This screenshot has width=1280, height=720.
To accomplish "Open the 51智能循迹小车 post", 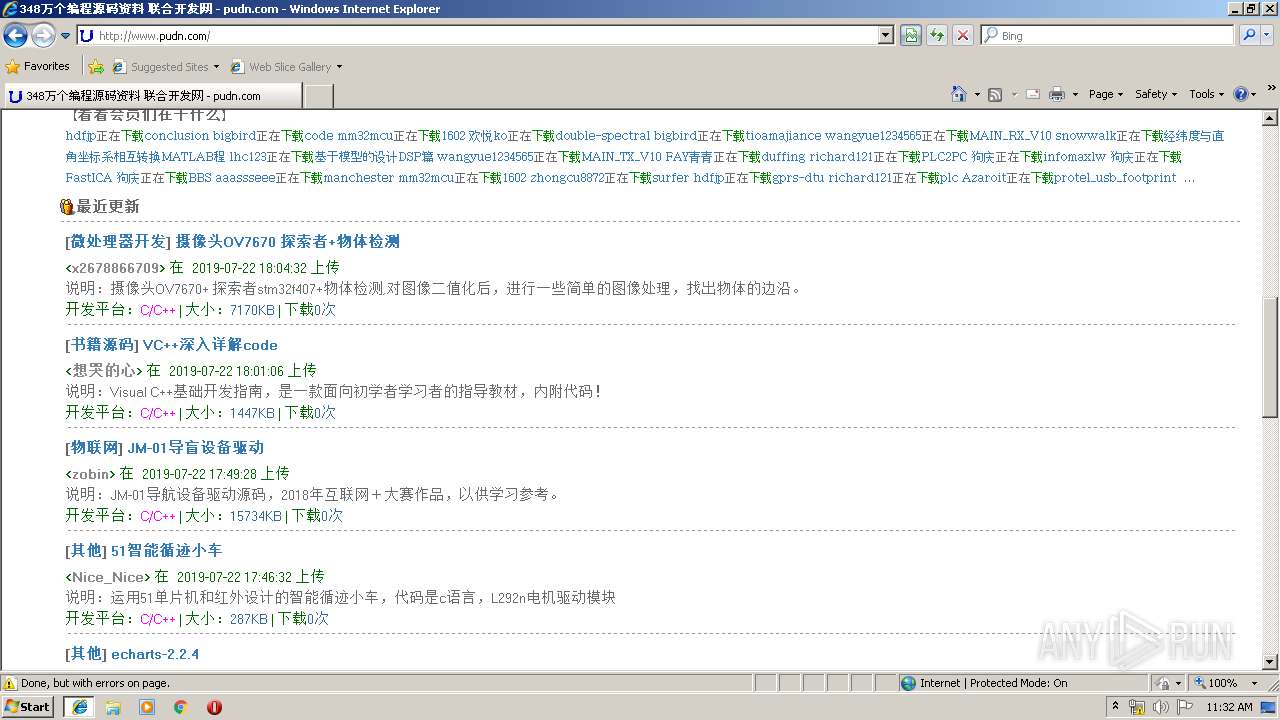I will (166, 551).
